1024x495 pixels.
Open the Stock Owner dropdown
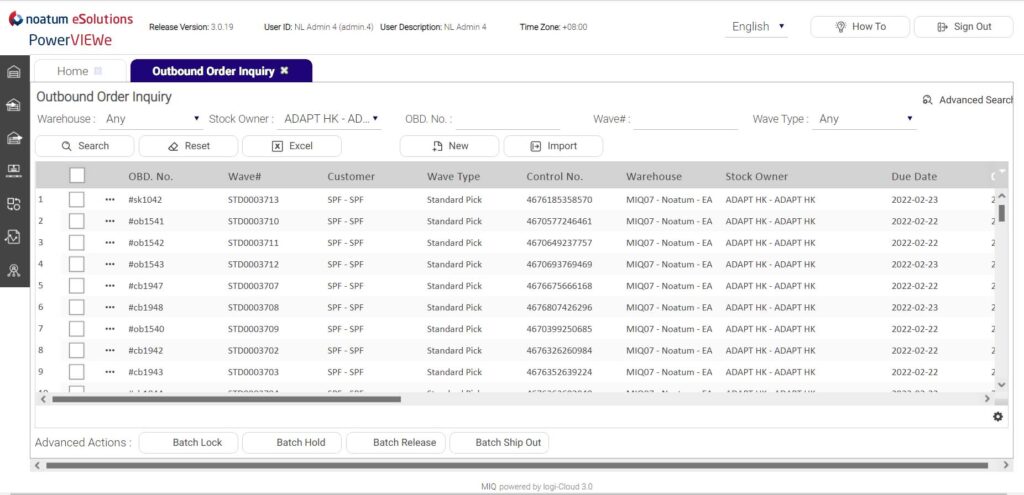coord(329,119)
